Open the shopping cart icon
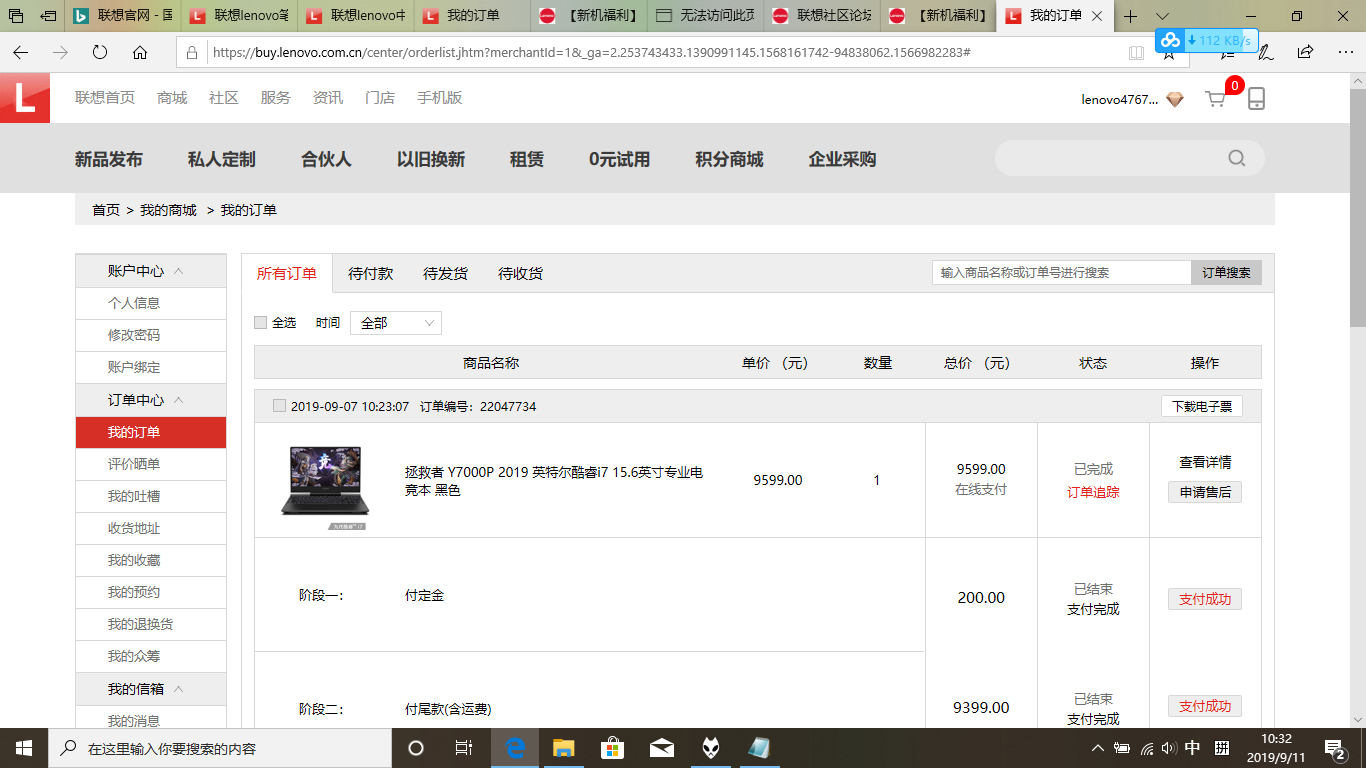This screenshot has width=1366, height=768. click(x=1216, y=99)
